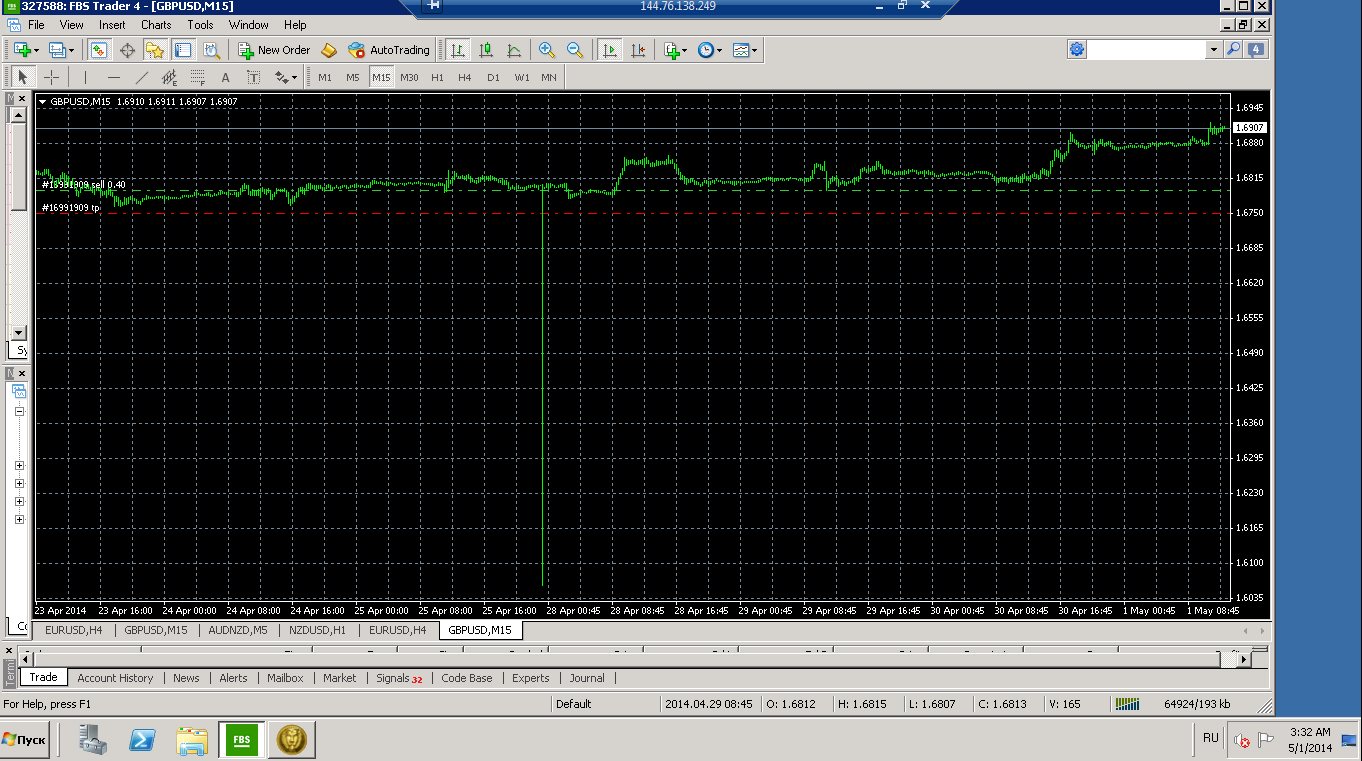Toggle the Terminal window icon
The height and width of the screenshot is (761, 1362).
[x=183, y=49]
